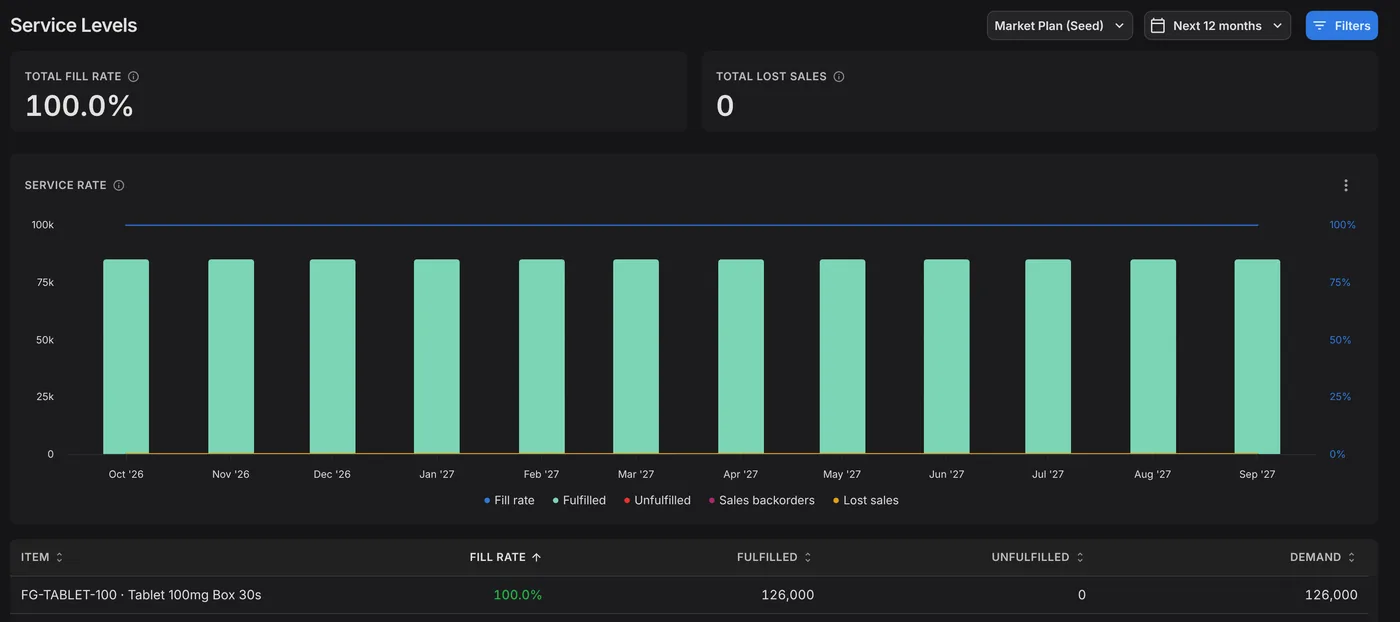Click the Feb '27 fulfilled bar

point(542,357)
